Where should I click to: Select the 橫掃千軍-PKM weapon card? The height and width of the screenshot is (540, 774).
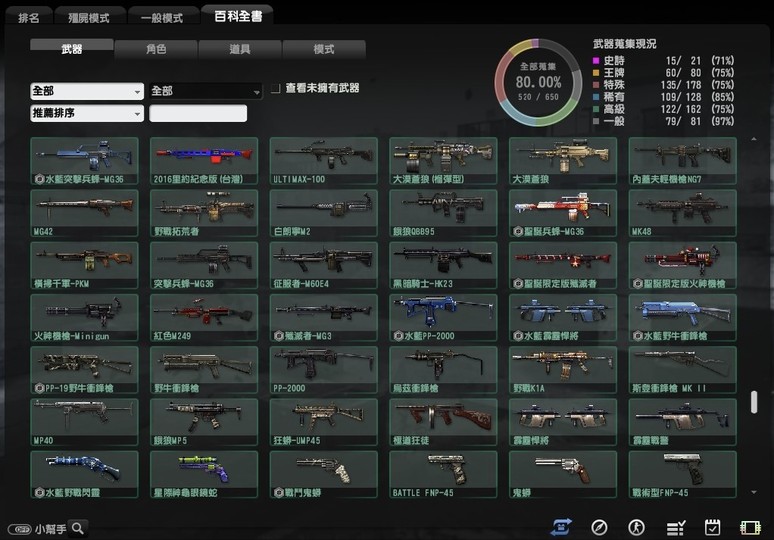point(84,266)
